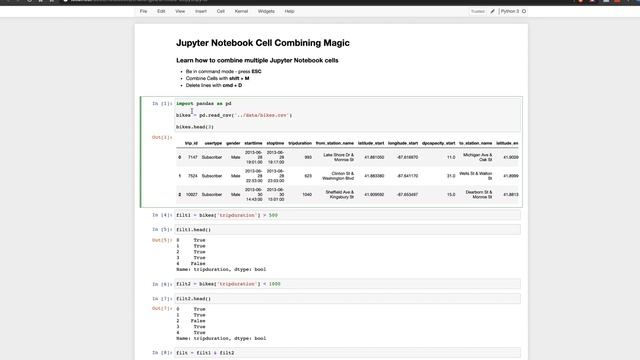The height and width of the screenshot is (360, 640).
Task: Select cell via In [7] prompt
Action: pyautogui.click(x=162, y=299)
